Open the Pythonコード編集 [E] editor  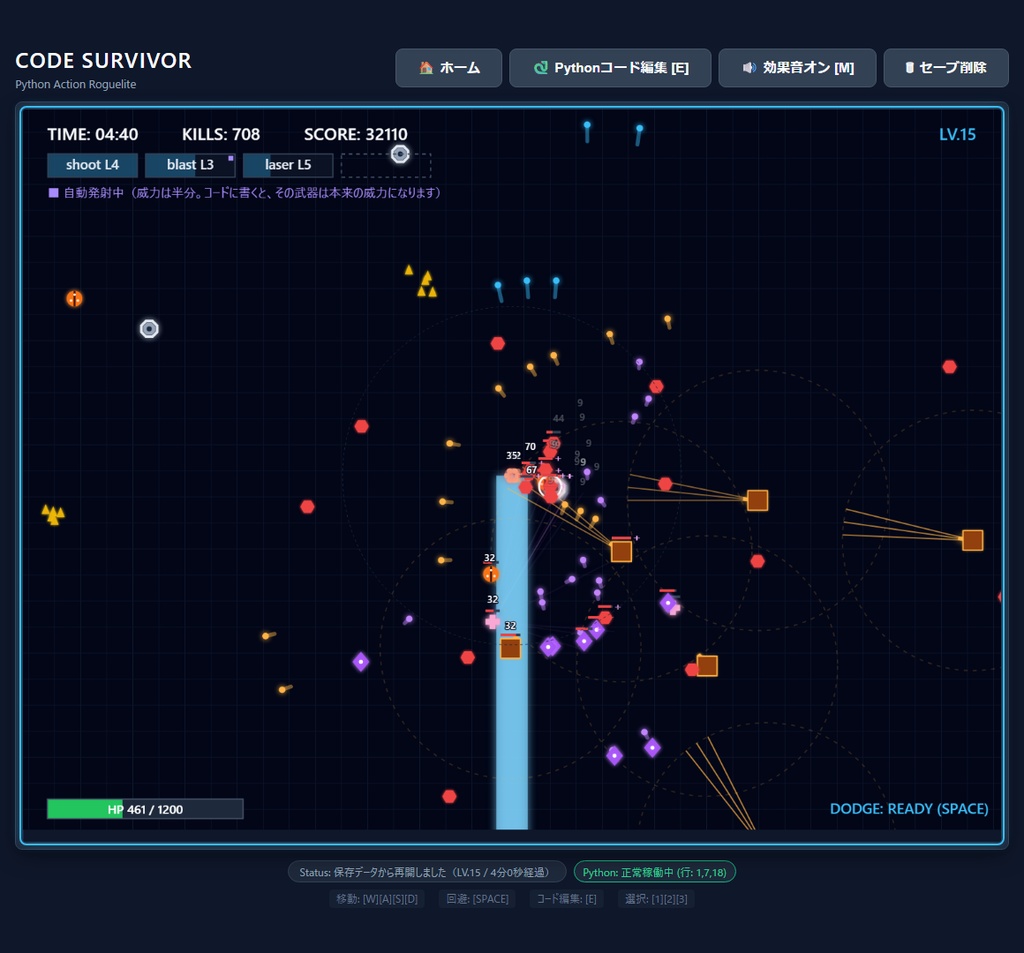click(x=610, y=67)
